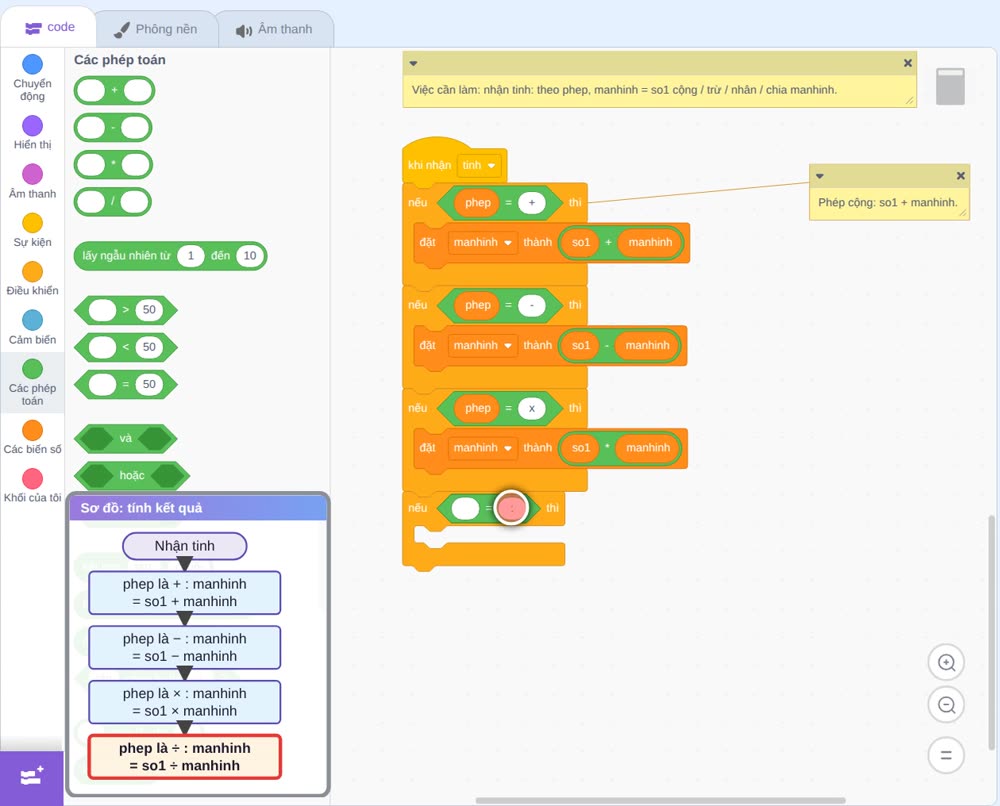This screenshot has width=1000, height=806.
Task: Close the 'Việc cần làm' comment
Action: click(x=908, y=63)
